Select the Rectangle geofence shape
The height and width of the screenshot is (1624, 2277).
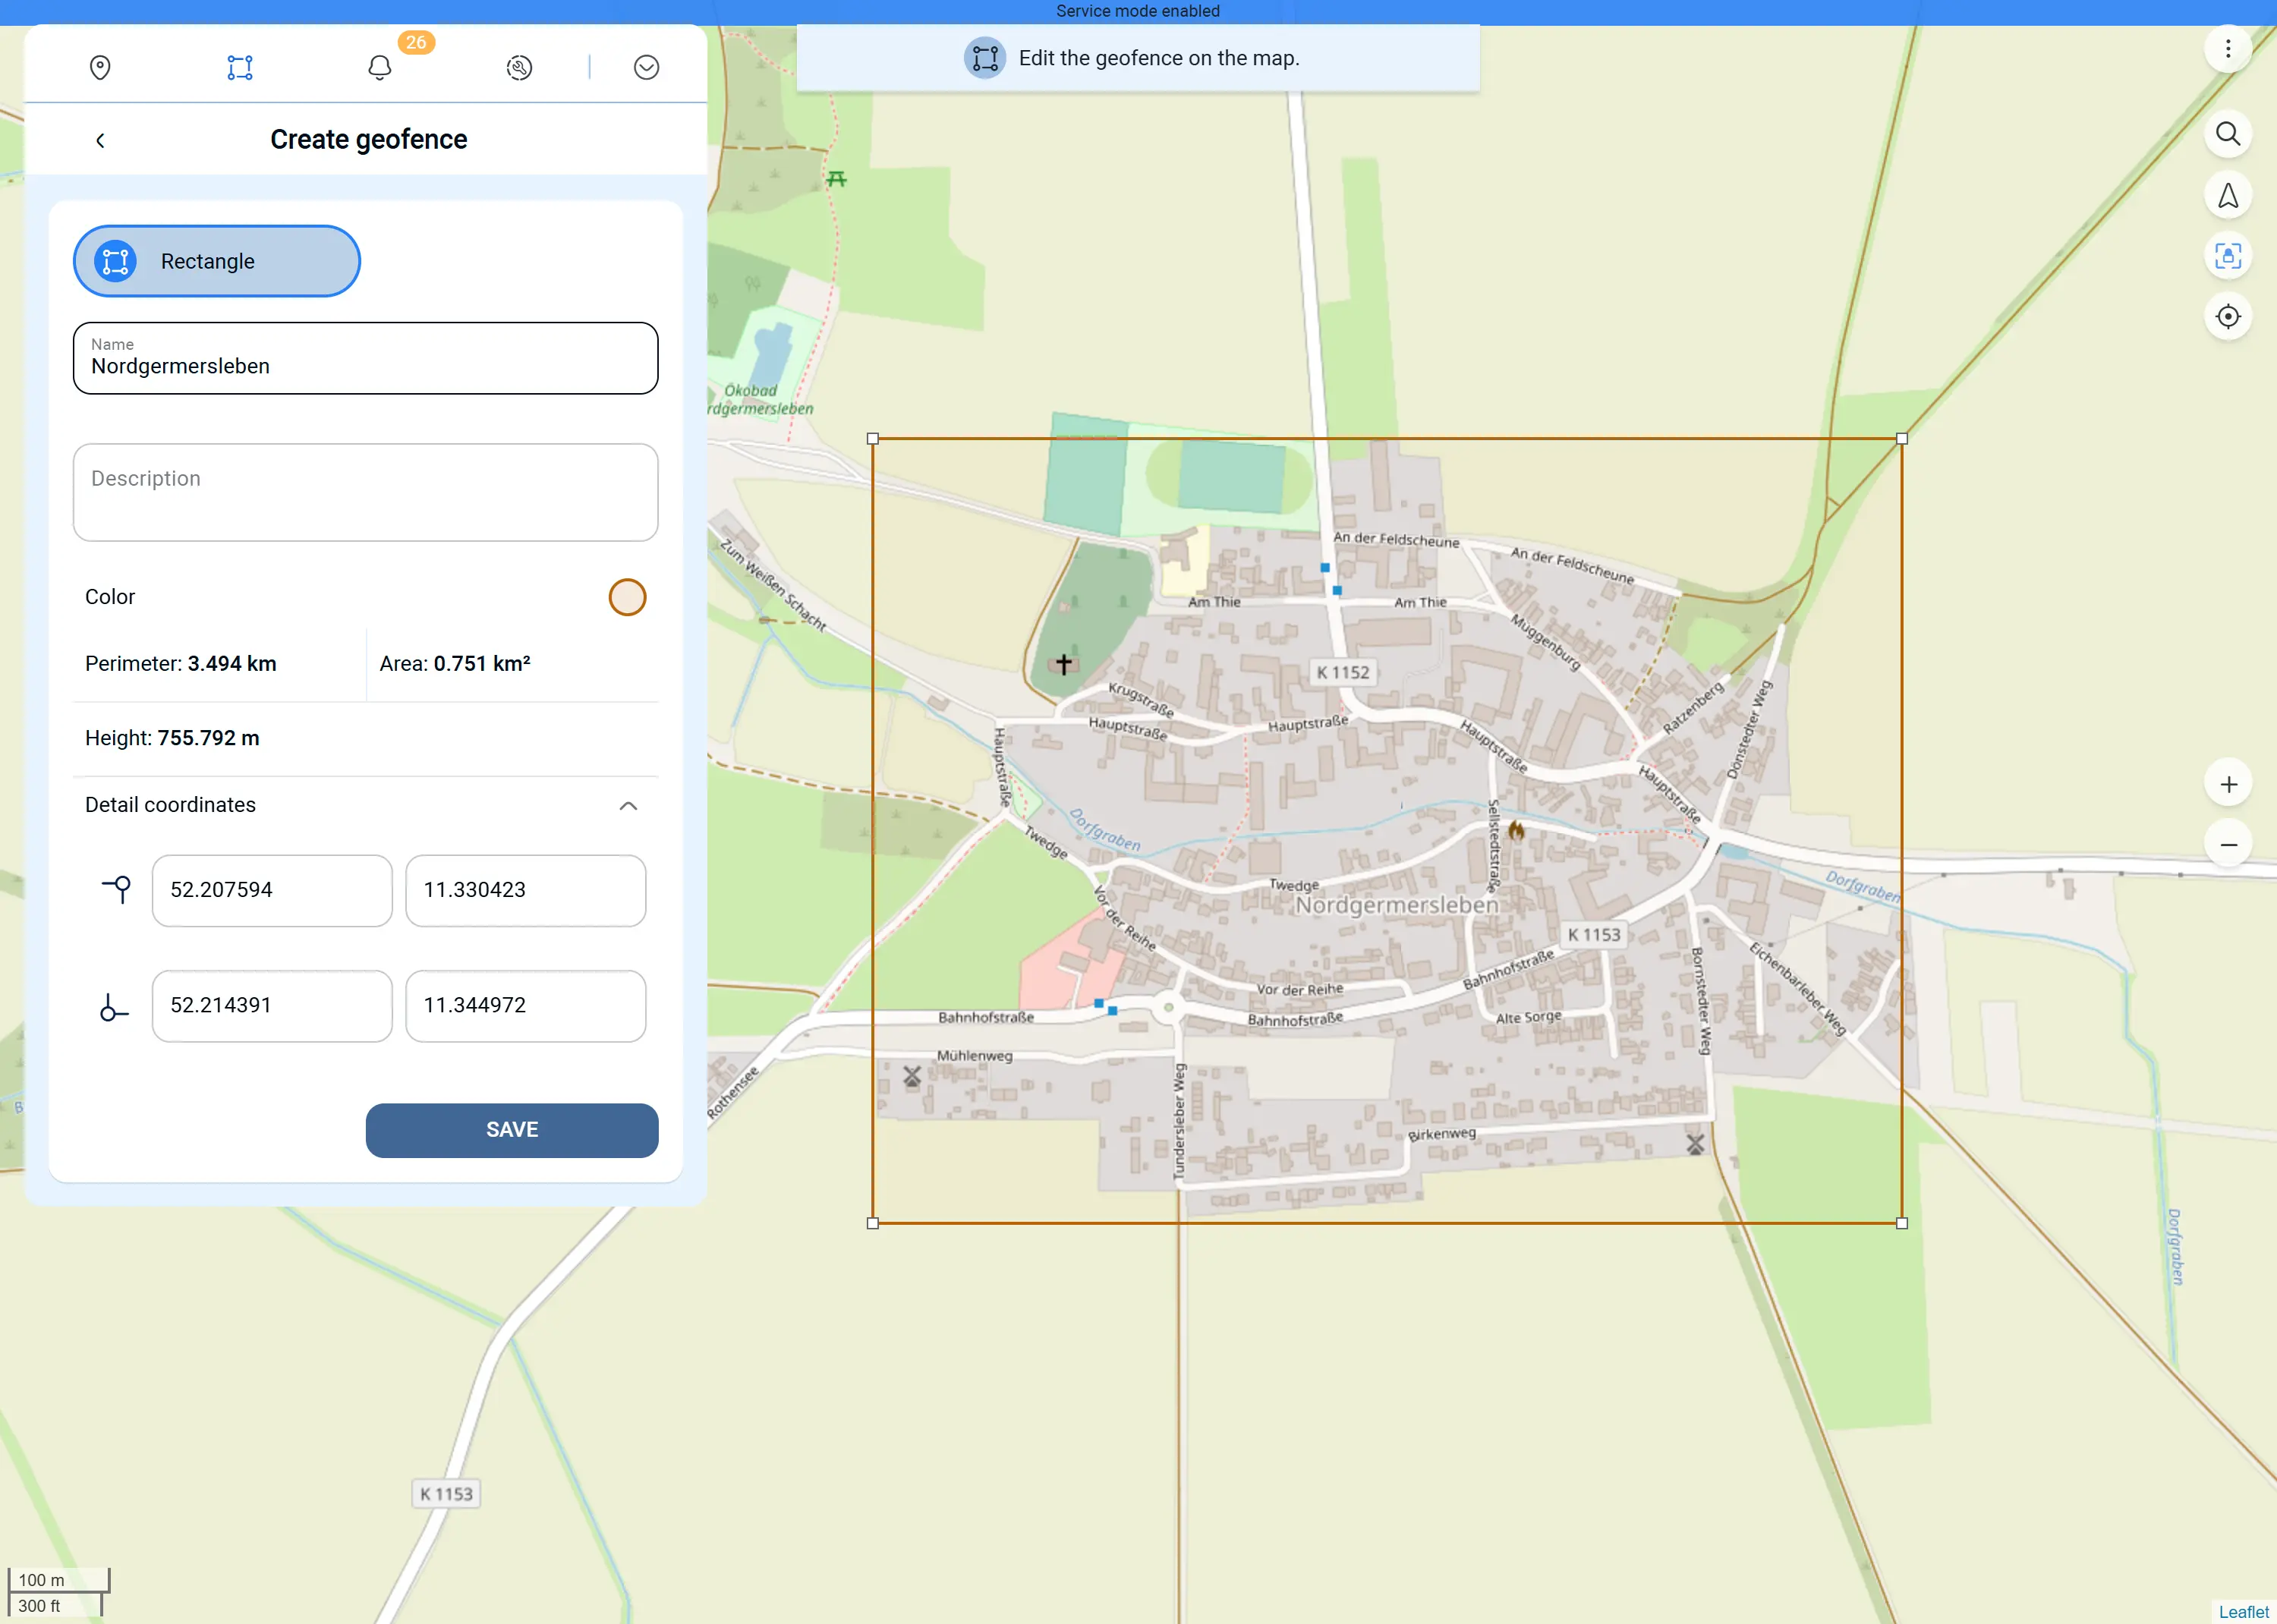216,261
